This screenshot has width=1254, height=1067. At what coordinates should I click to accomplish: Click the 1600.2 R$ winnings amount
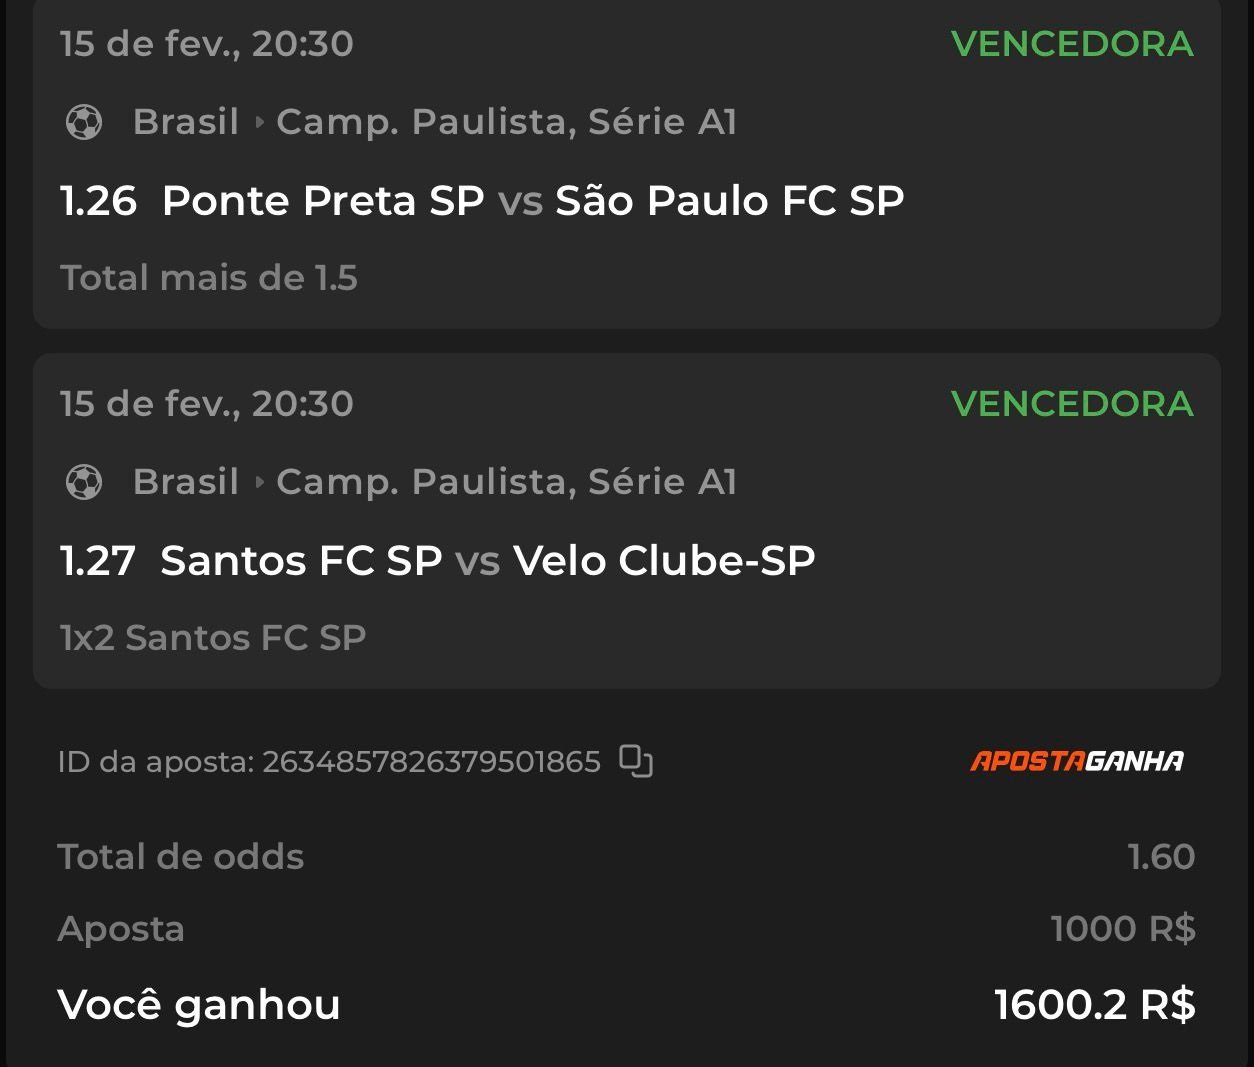[x=1094, y=1005]
